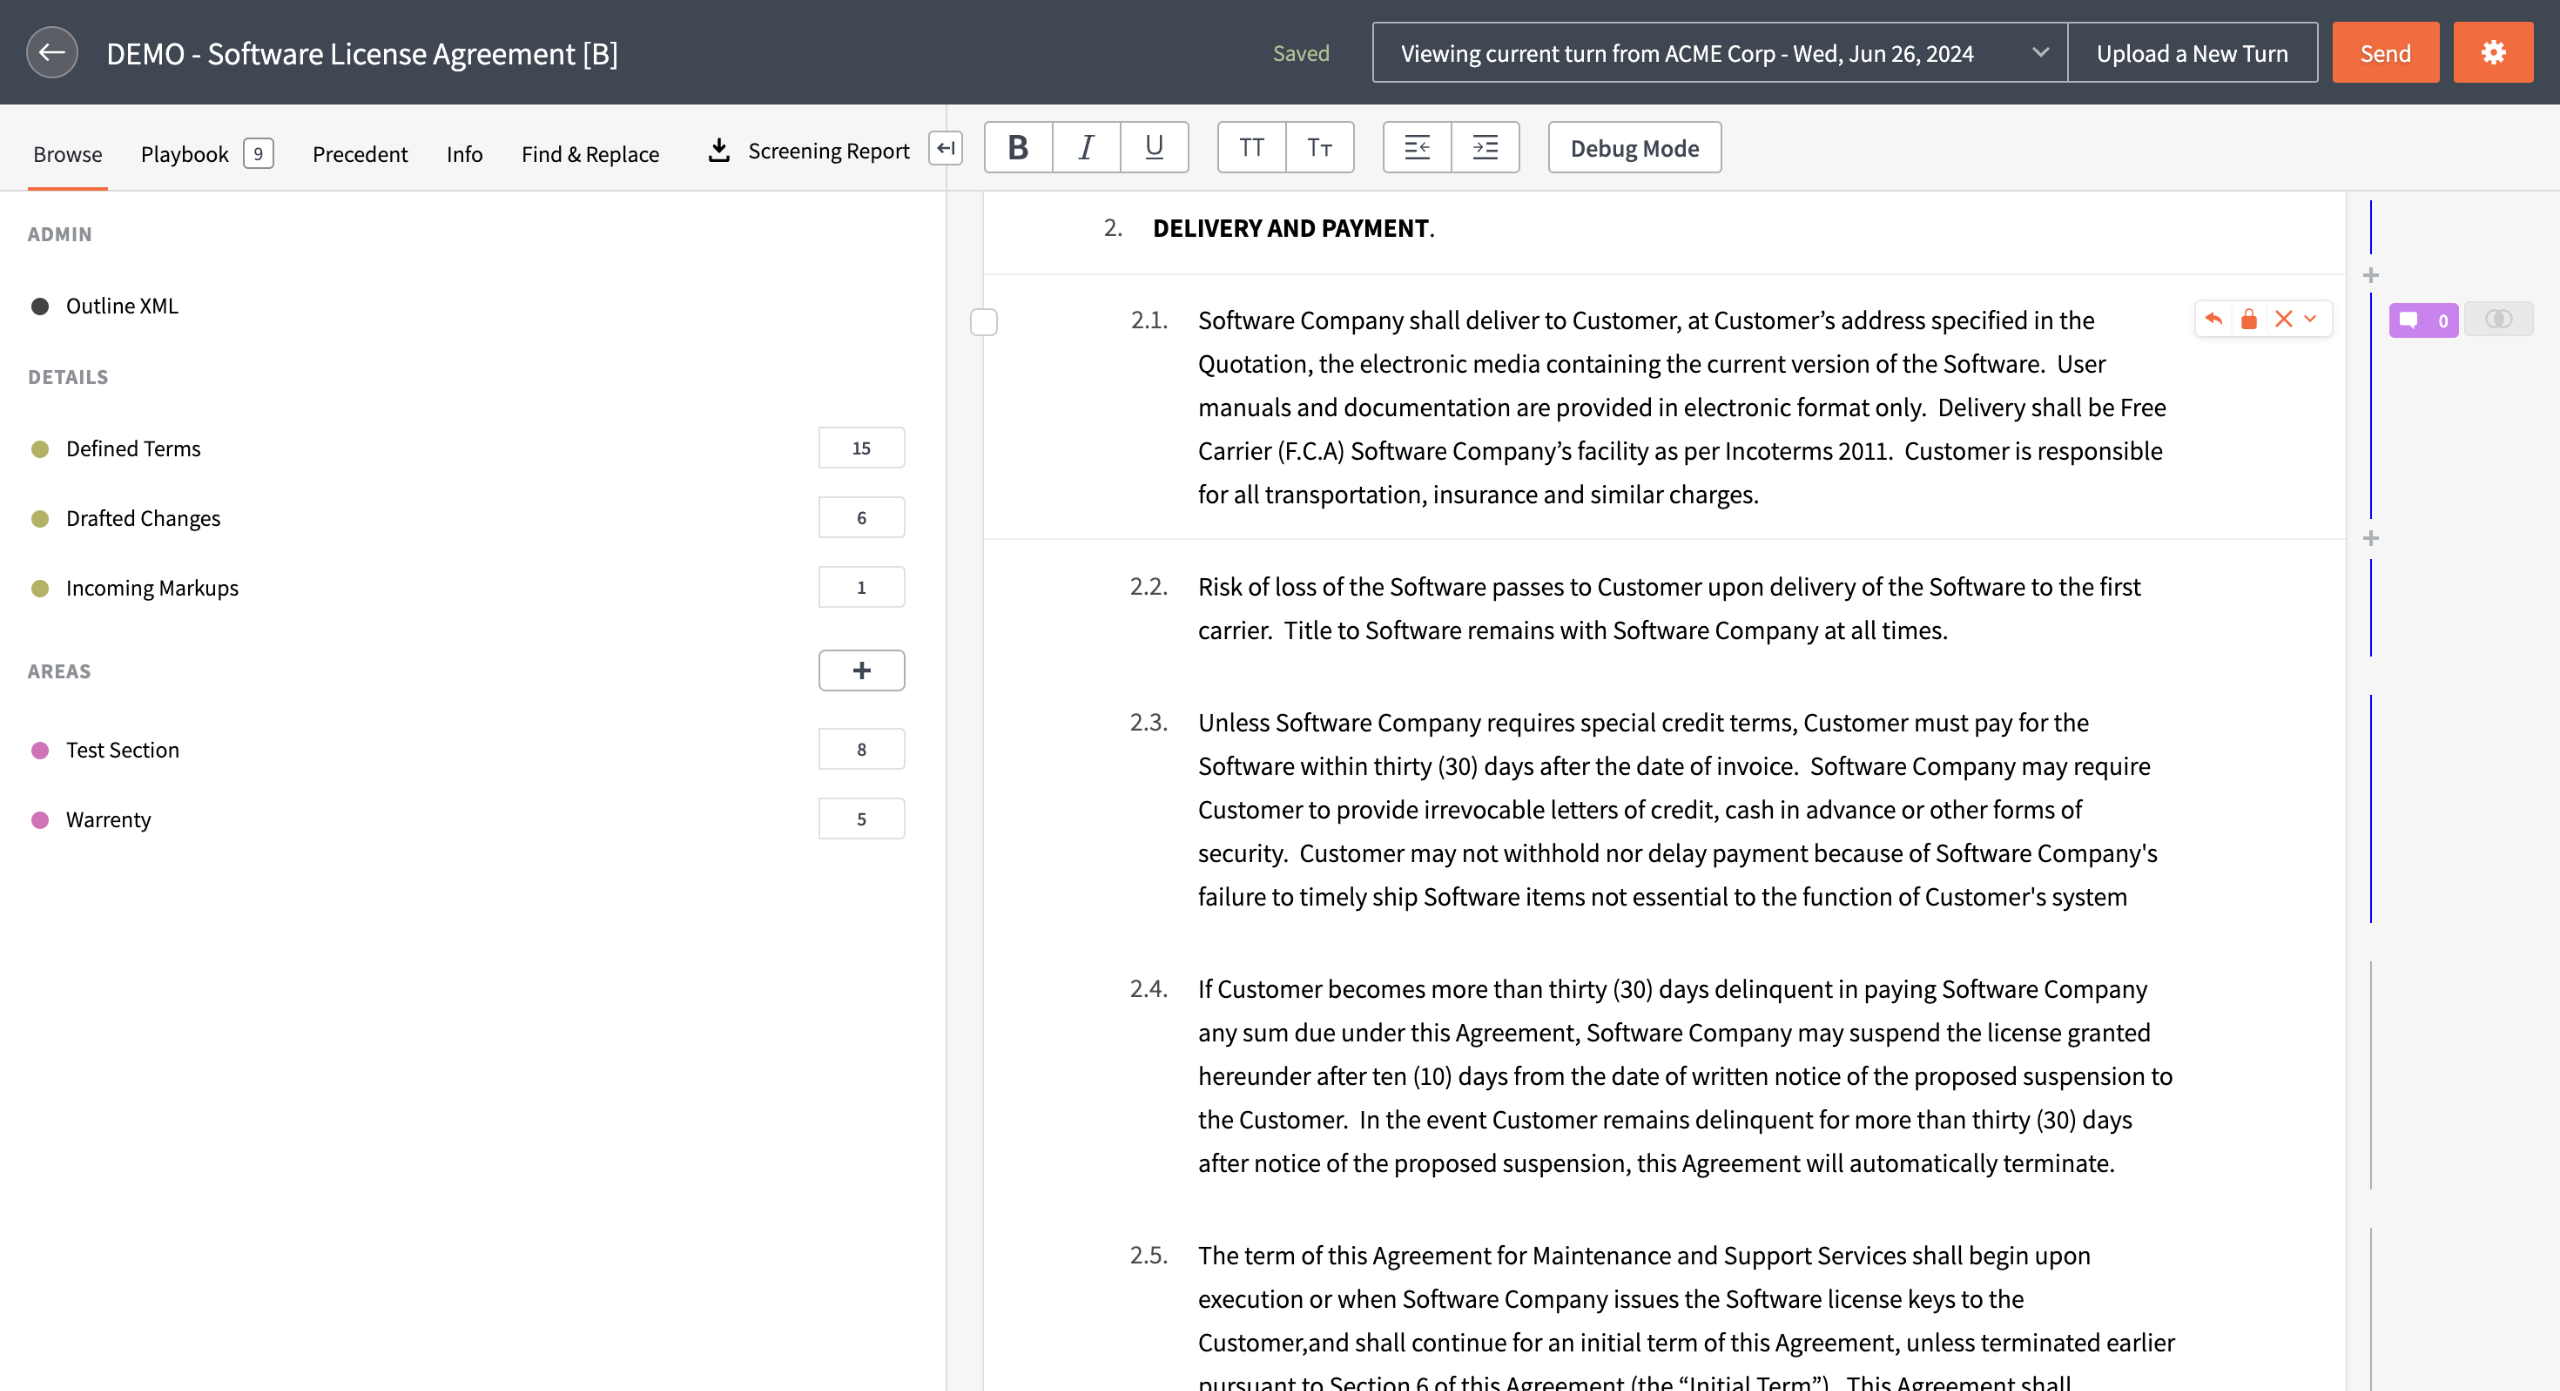Click the all-caps TT formatting icon

(1251, 148)
